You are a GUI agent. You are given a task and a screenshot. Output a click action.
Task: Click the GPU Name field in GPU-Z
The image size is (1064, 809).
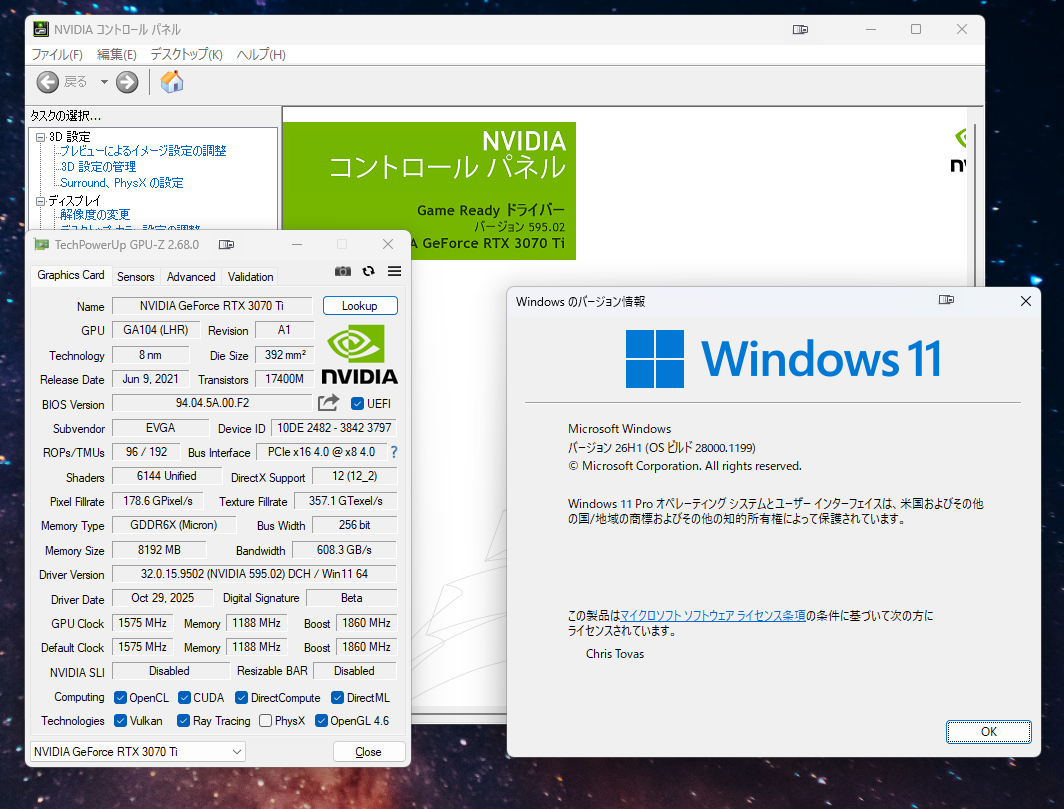click(x=212, y=306)
